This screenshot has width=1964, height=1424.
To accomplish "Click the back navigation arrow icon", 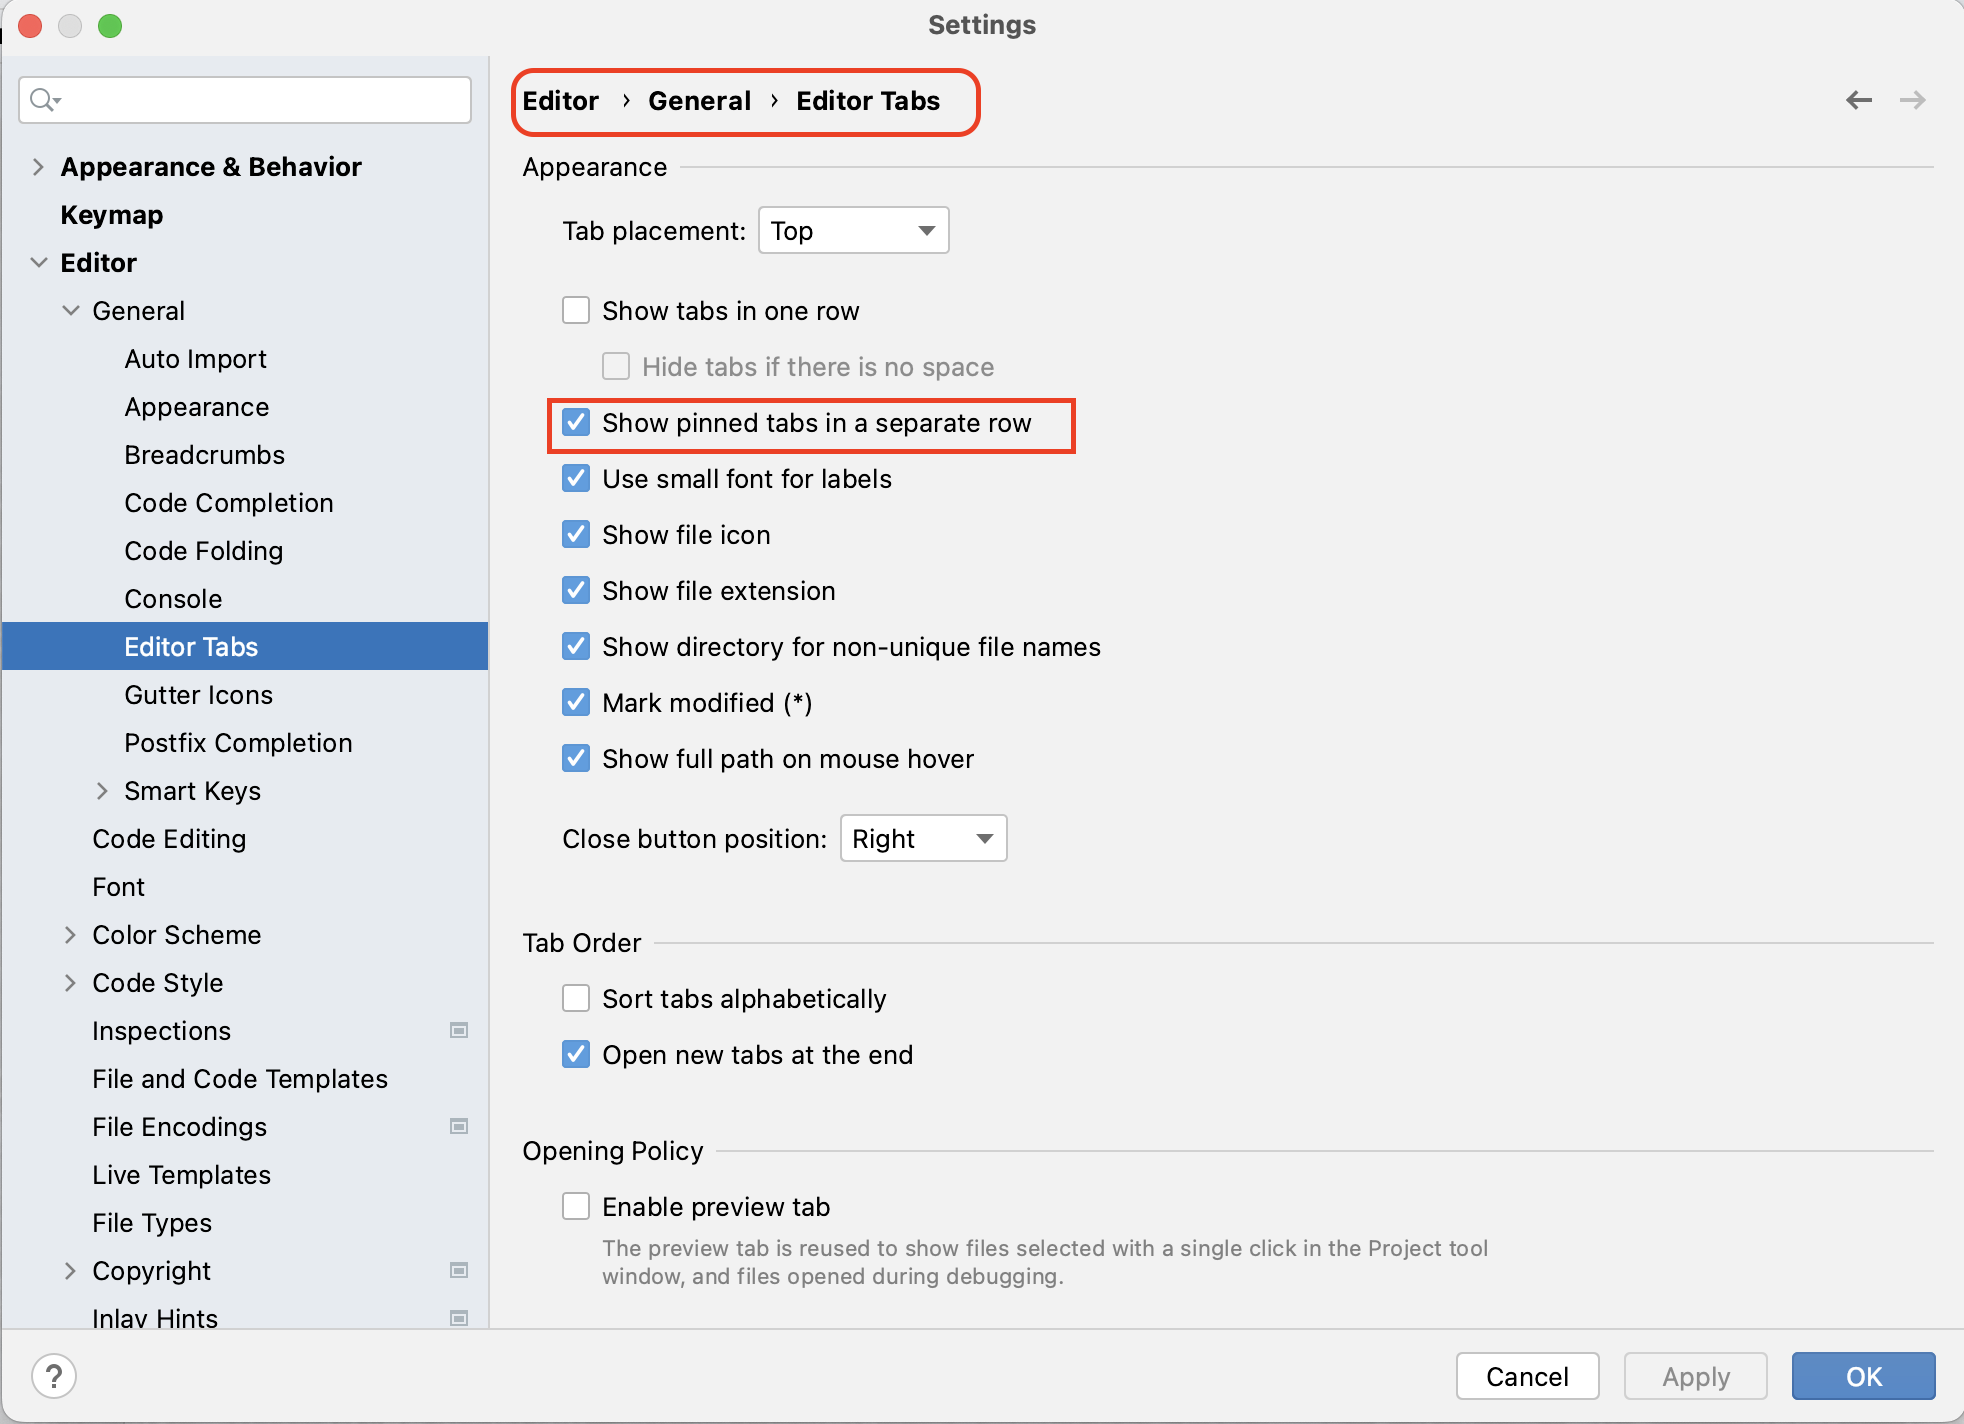I will coord(1858,100).
